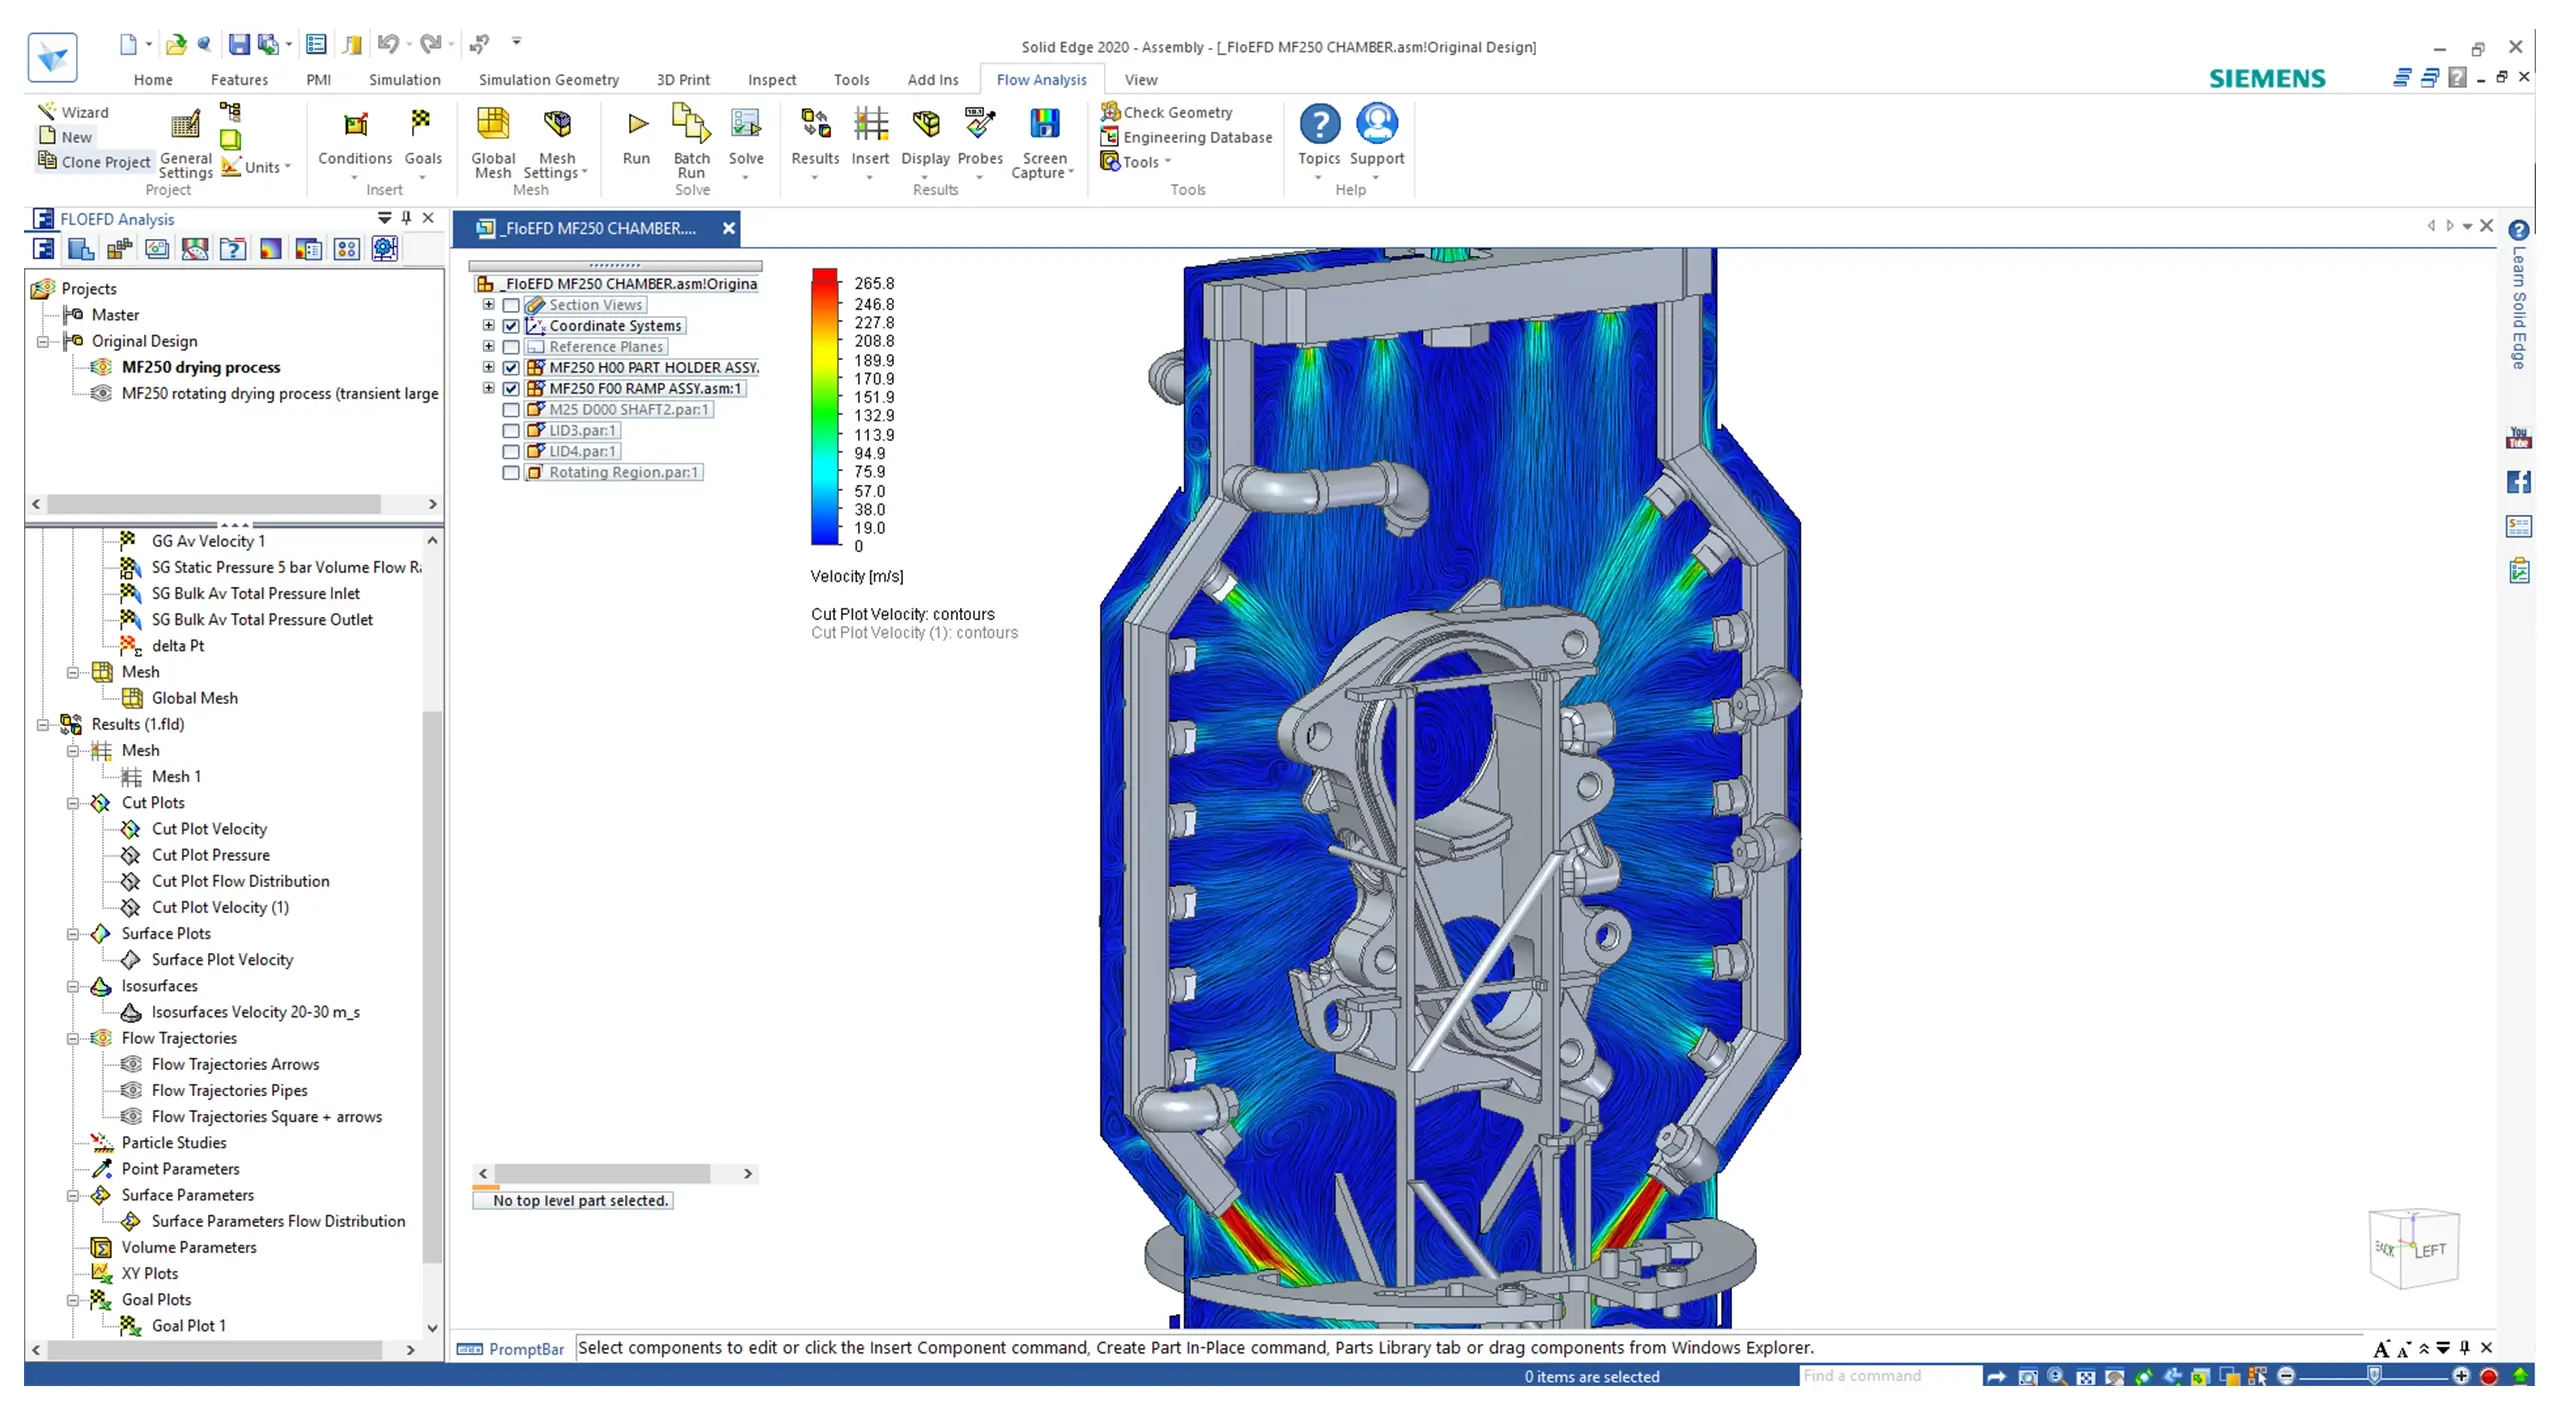Check Rotating Region.par:1 checkbox
The height and width of the screenshot is (1415, 2560).
pos(511,473)
